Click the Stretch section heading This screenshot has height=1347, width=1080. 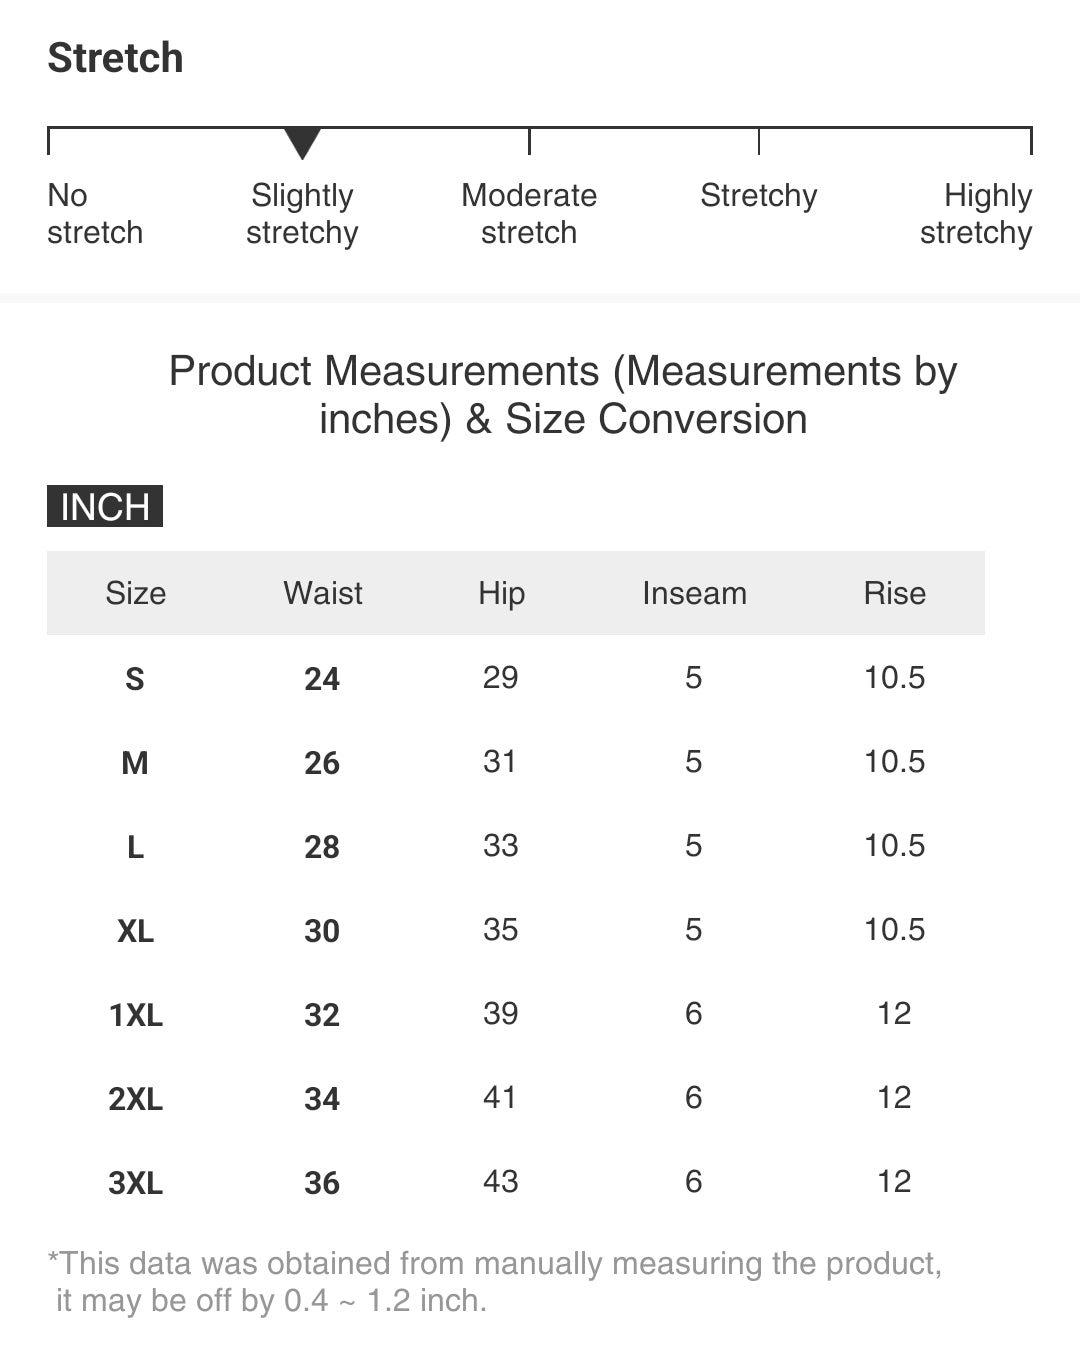coord(116,58)
